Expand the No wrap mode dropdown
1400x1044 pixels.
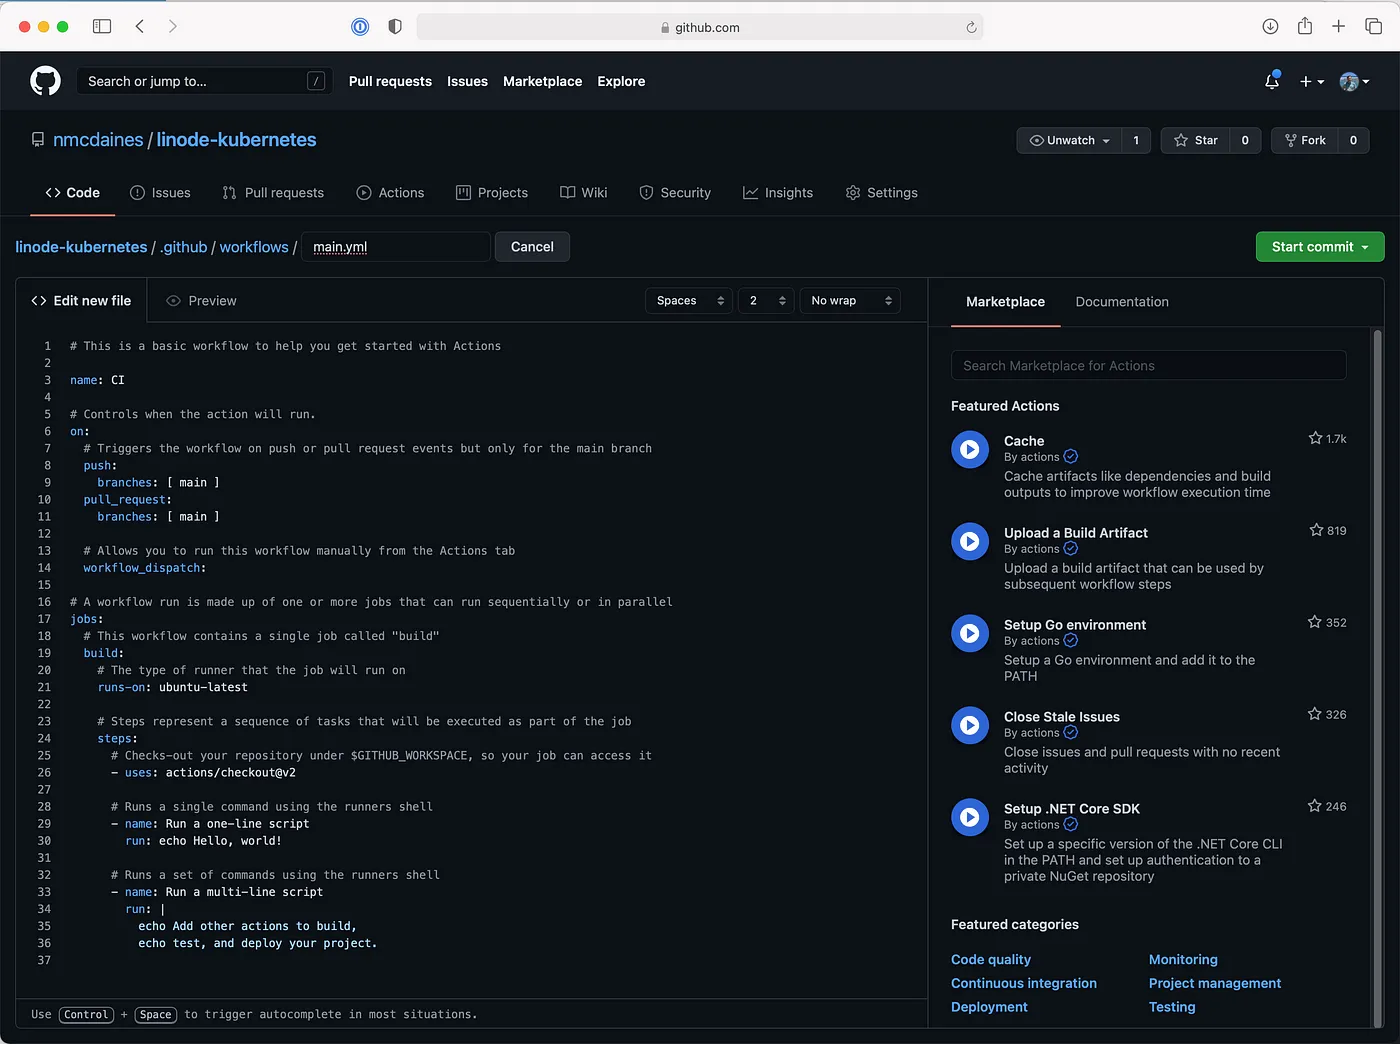pyautogui.click(x=850, y=301)
